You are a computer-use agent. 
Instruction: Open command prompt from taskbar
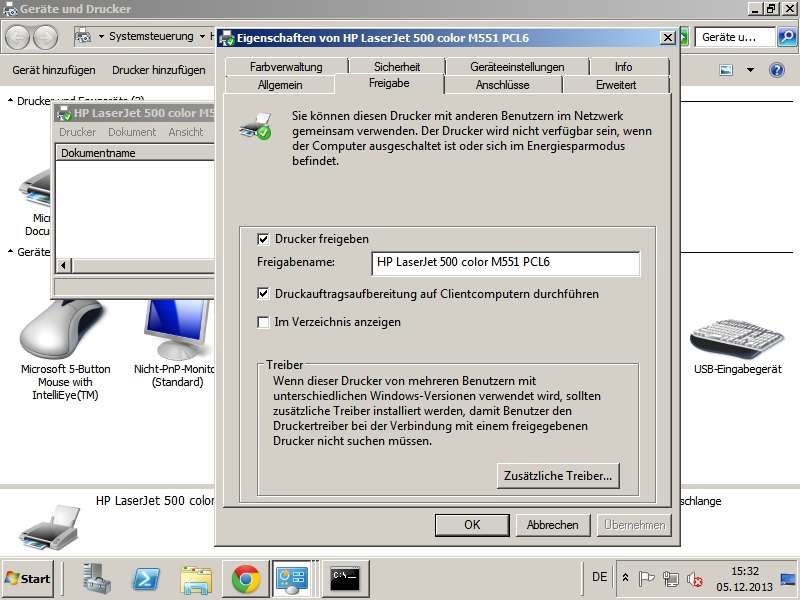345,579
